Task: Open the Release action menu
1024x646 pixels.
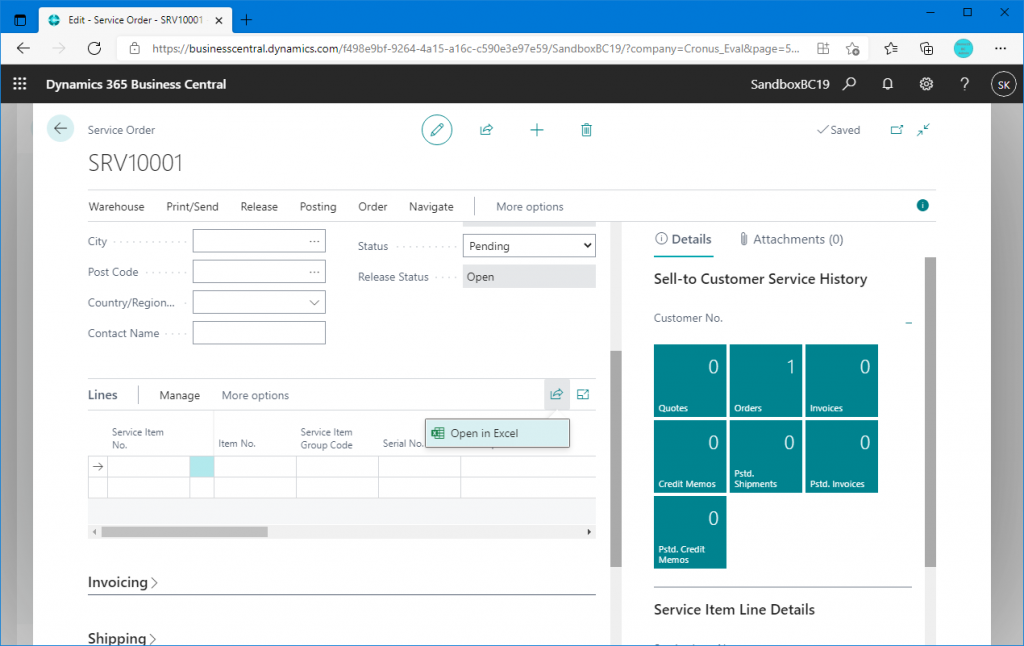Action: click(259, 206)
